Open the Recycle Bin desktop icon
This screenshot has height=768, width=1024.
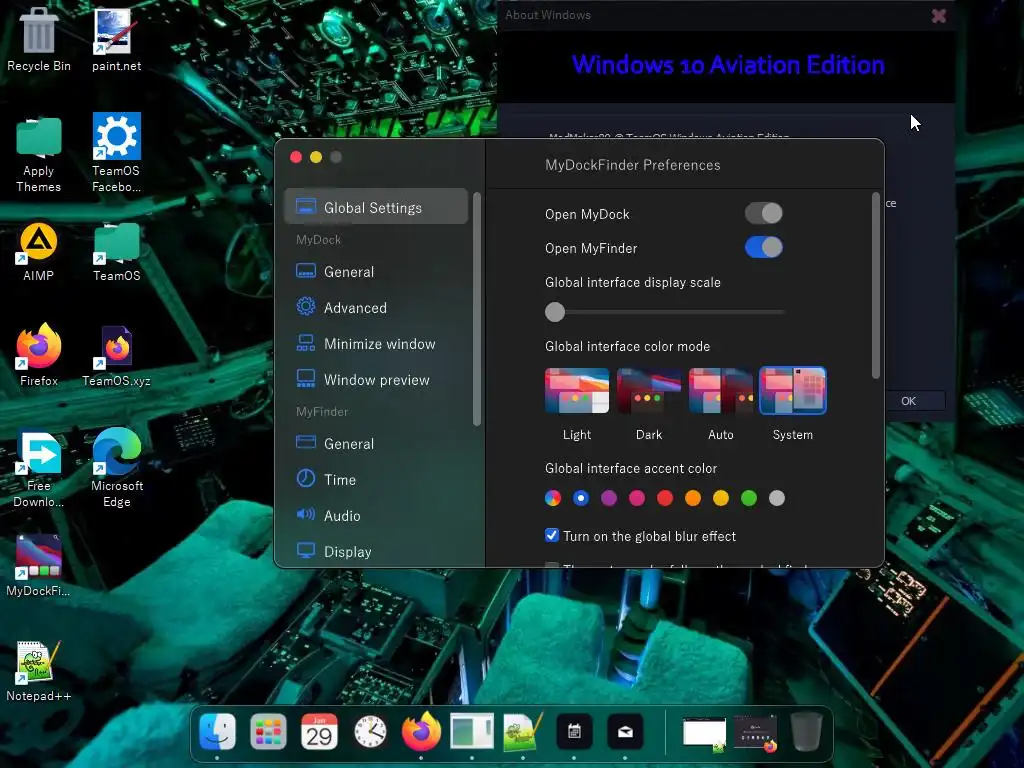pos(39,39)
